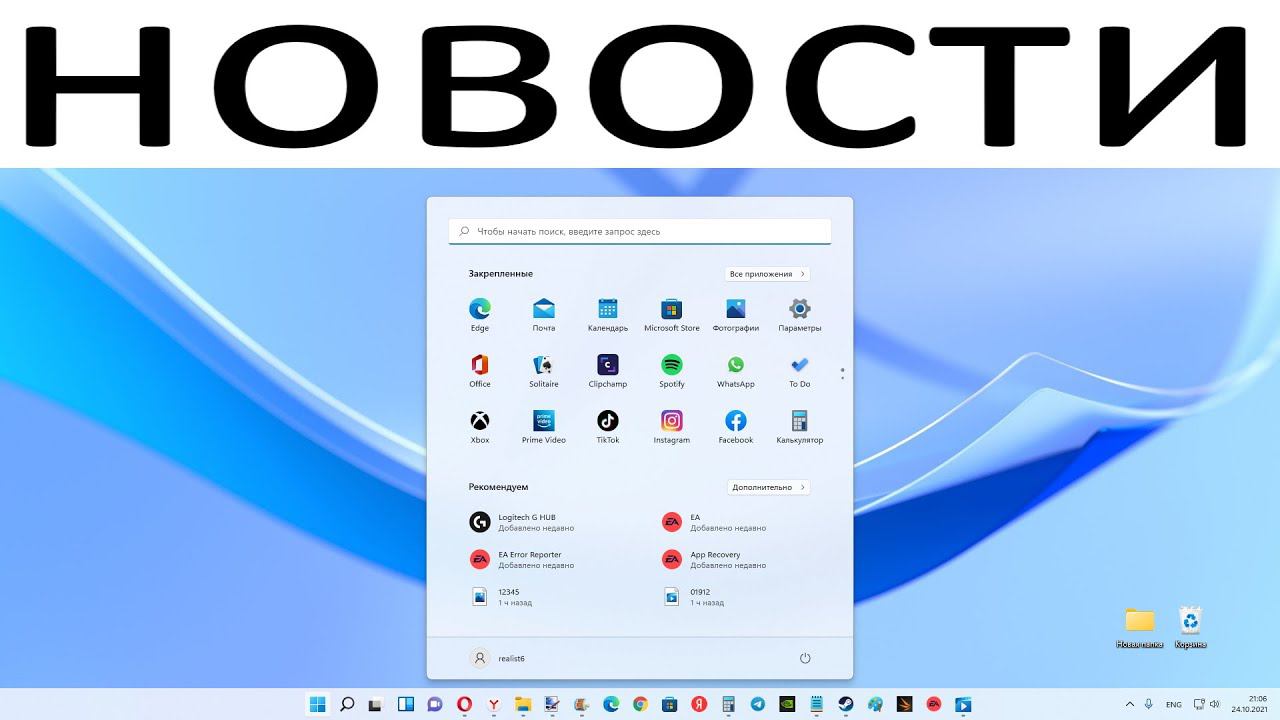This screenshot has height=720, width=1280.
Task: Open File Explorer on the taskbar
Action: (523, 704)
